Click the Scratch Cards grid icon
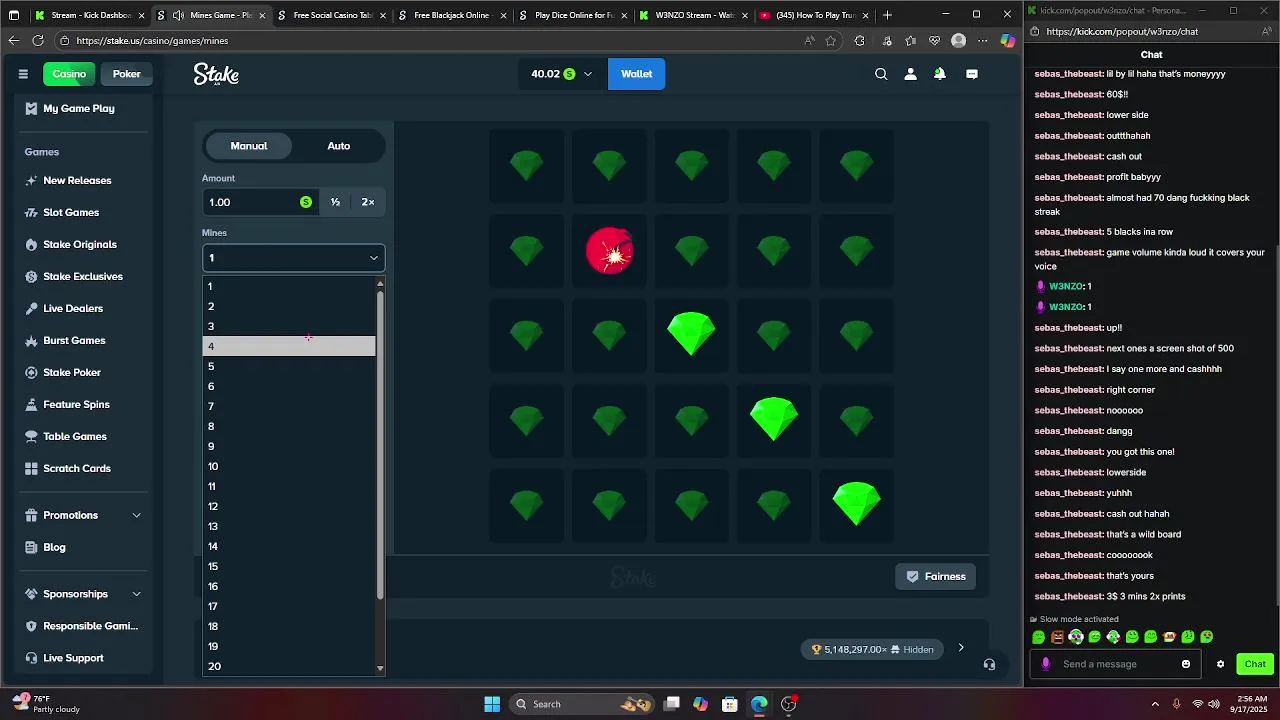 coord(31,468)
